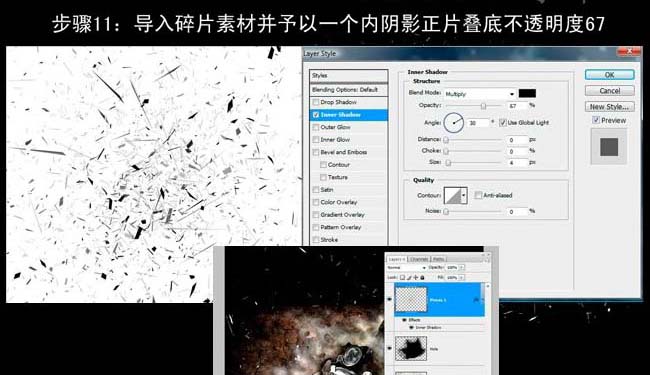Switch to the Paths tab
Image resolution: width=650 pixels, height=375 pixels.
(x=439, y=259)
